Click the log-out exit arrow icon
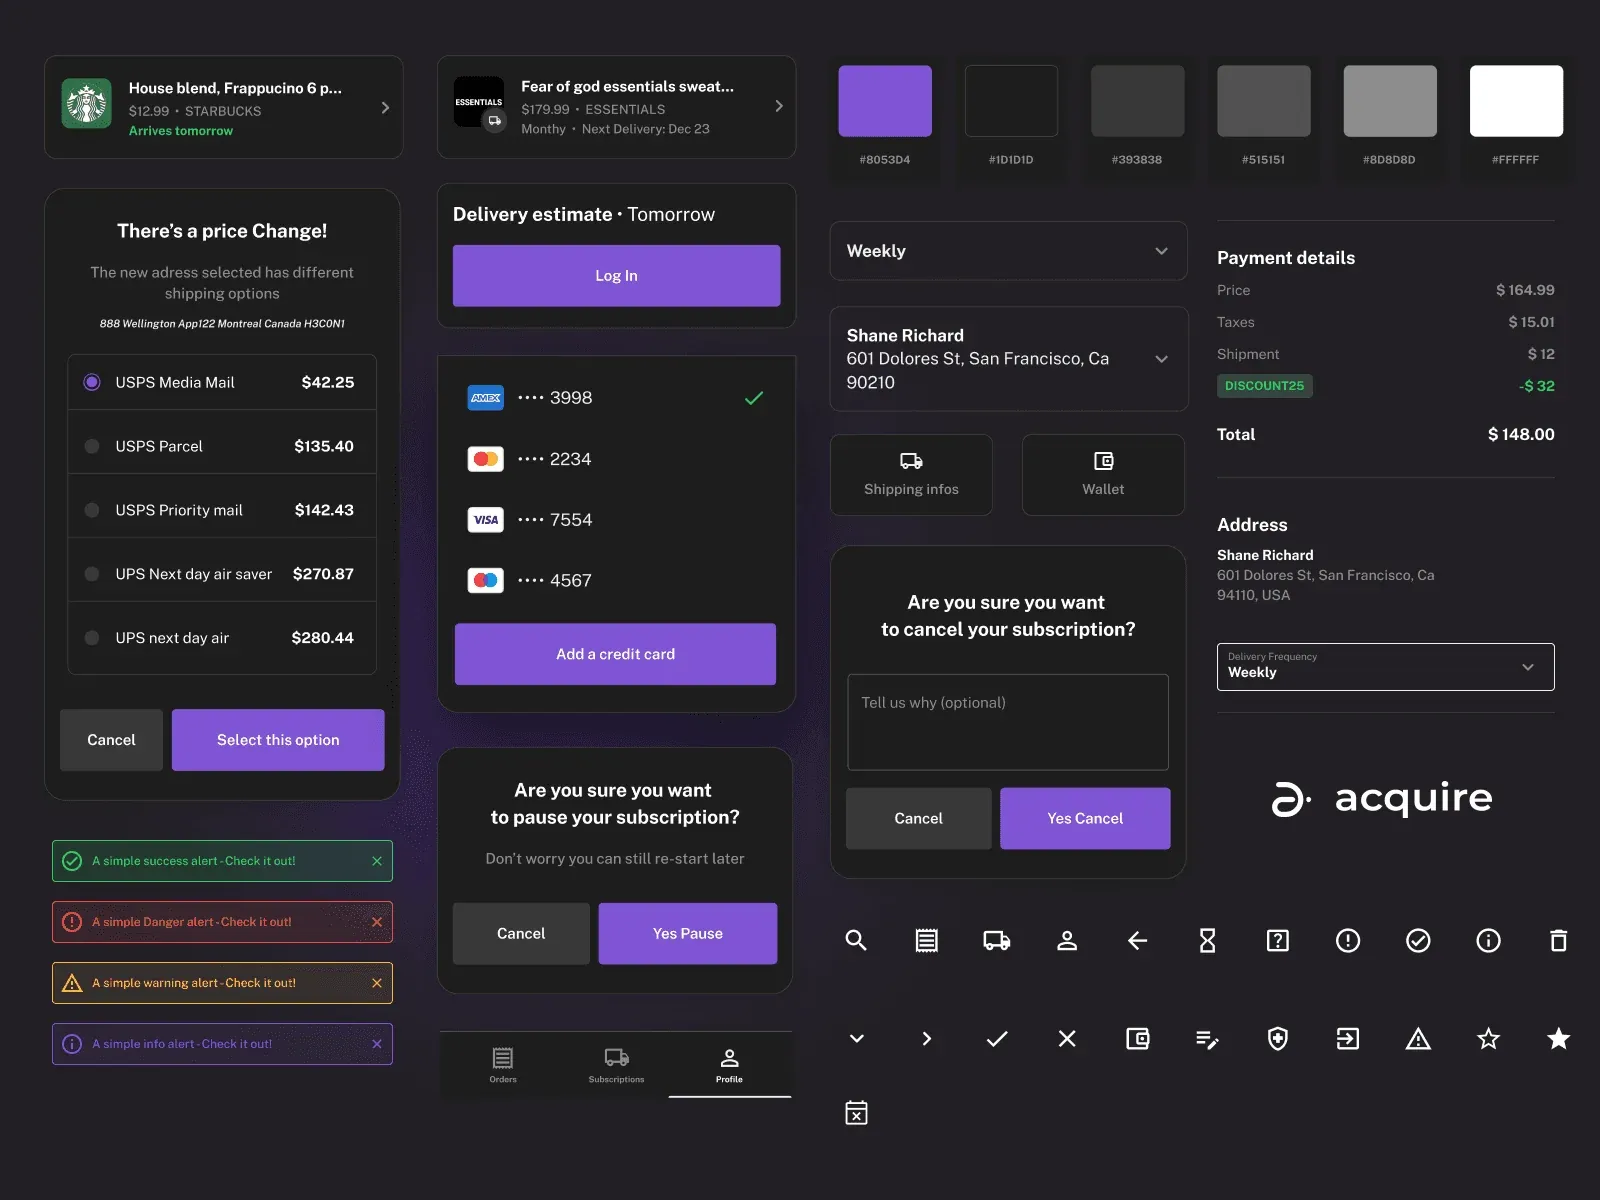Image resolution: width=1600 pixels, height=1200 pixels. (x=1348, y=1039)
